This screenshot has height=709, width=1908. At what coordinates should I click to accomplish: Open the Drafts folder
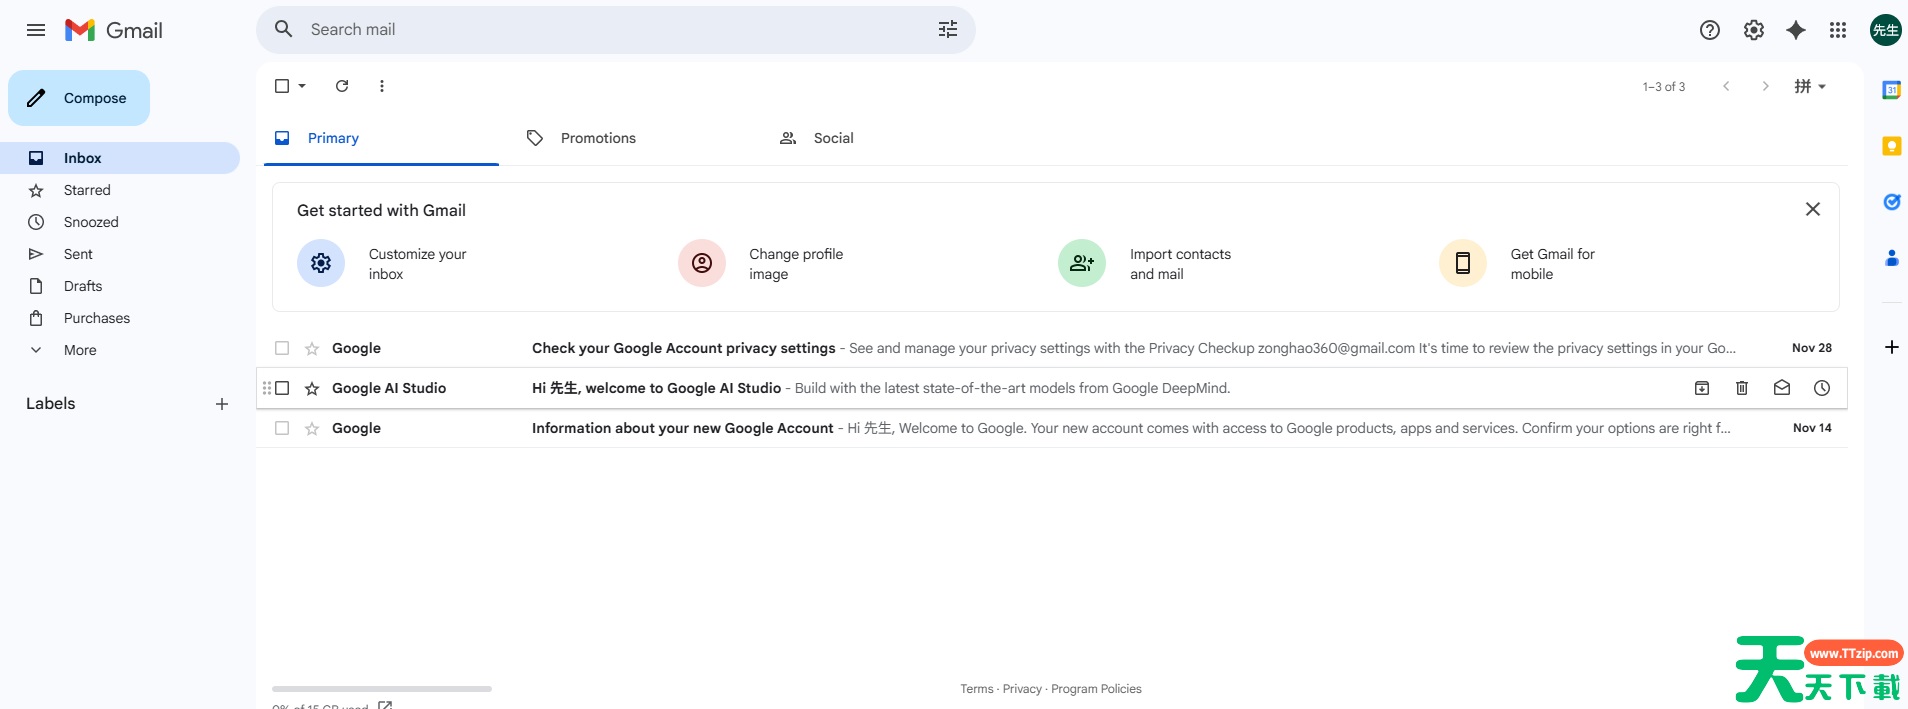click(x=120, y=286)
